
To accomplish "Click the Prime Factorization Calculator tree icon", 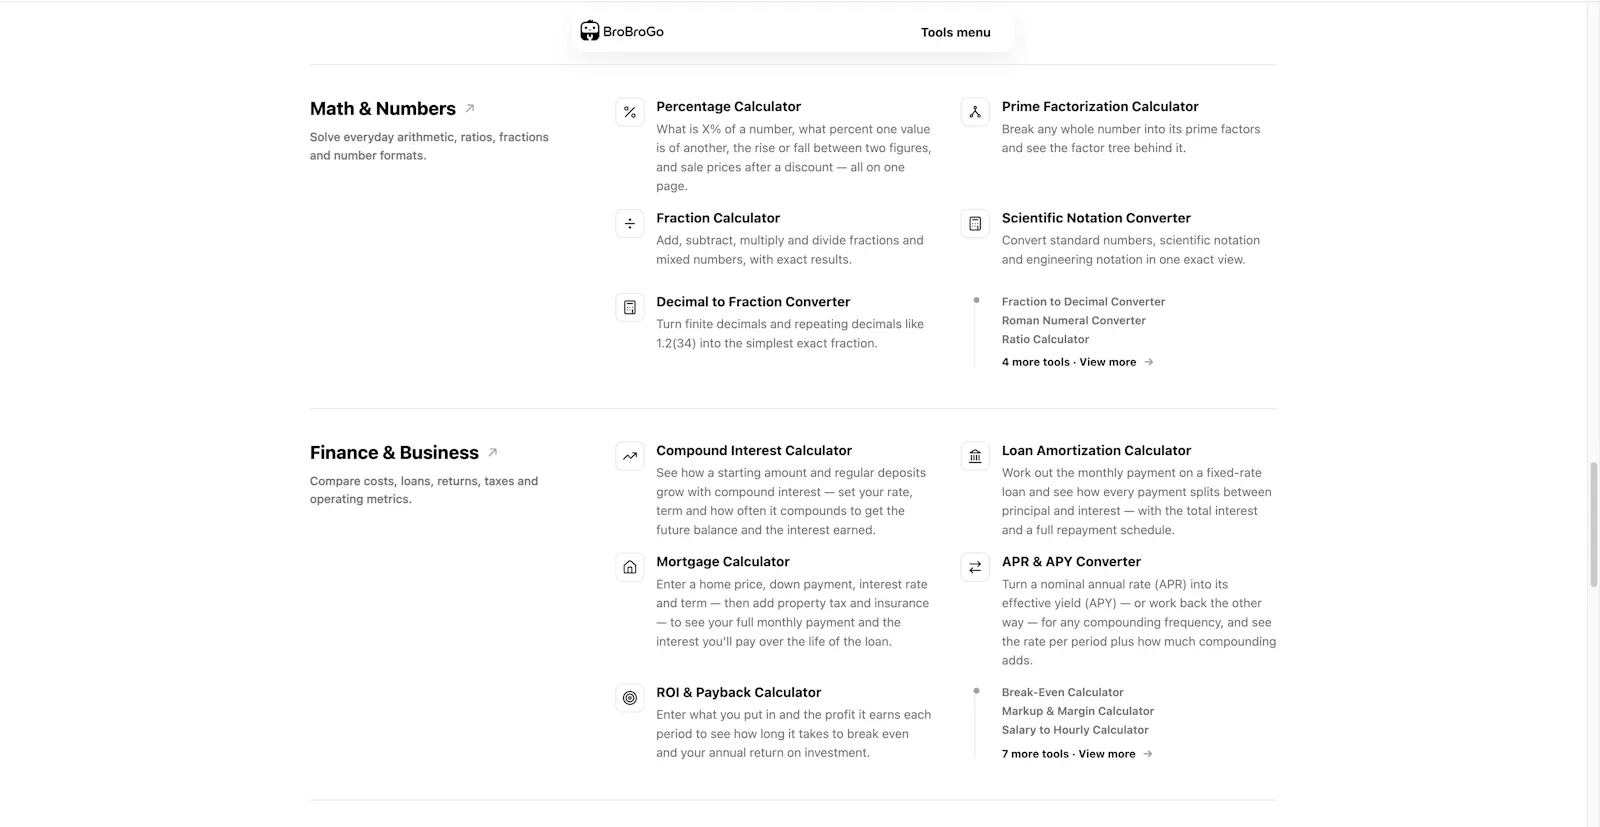I will point(975,112).
